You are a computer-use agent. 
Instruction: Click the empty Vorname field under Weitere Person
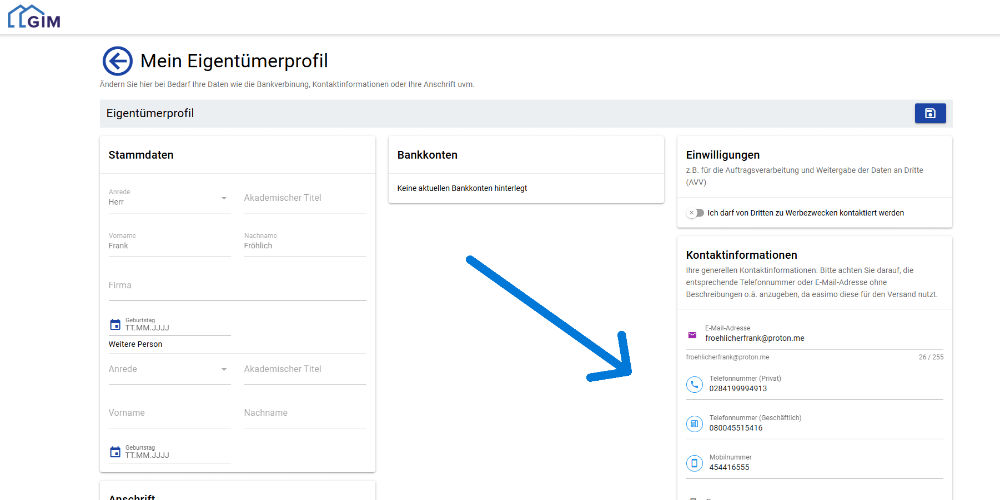click(x=168, y=413)
